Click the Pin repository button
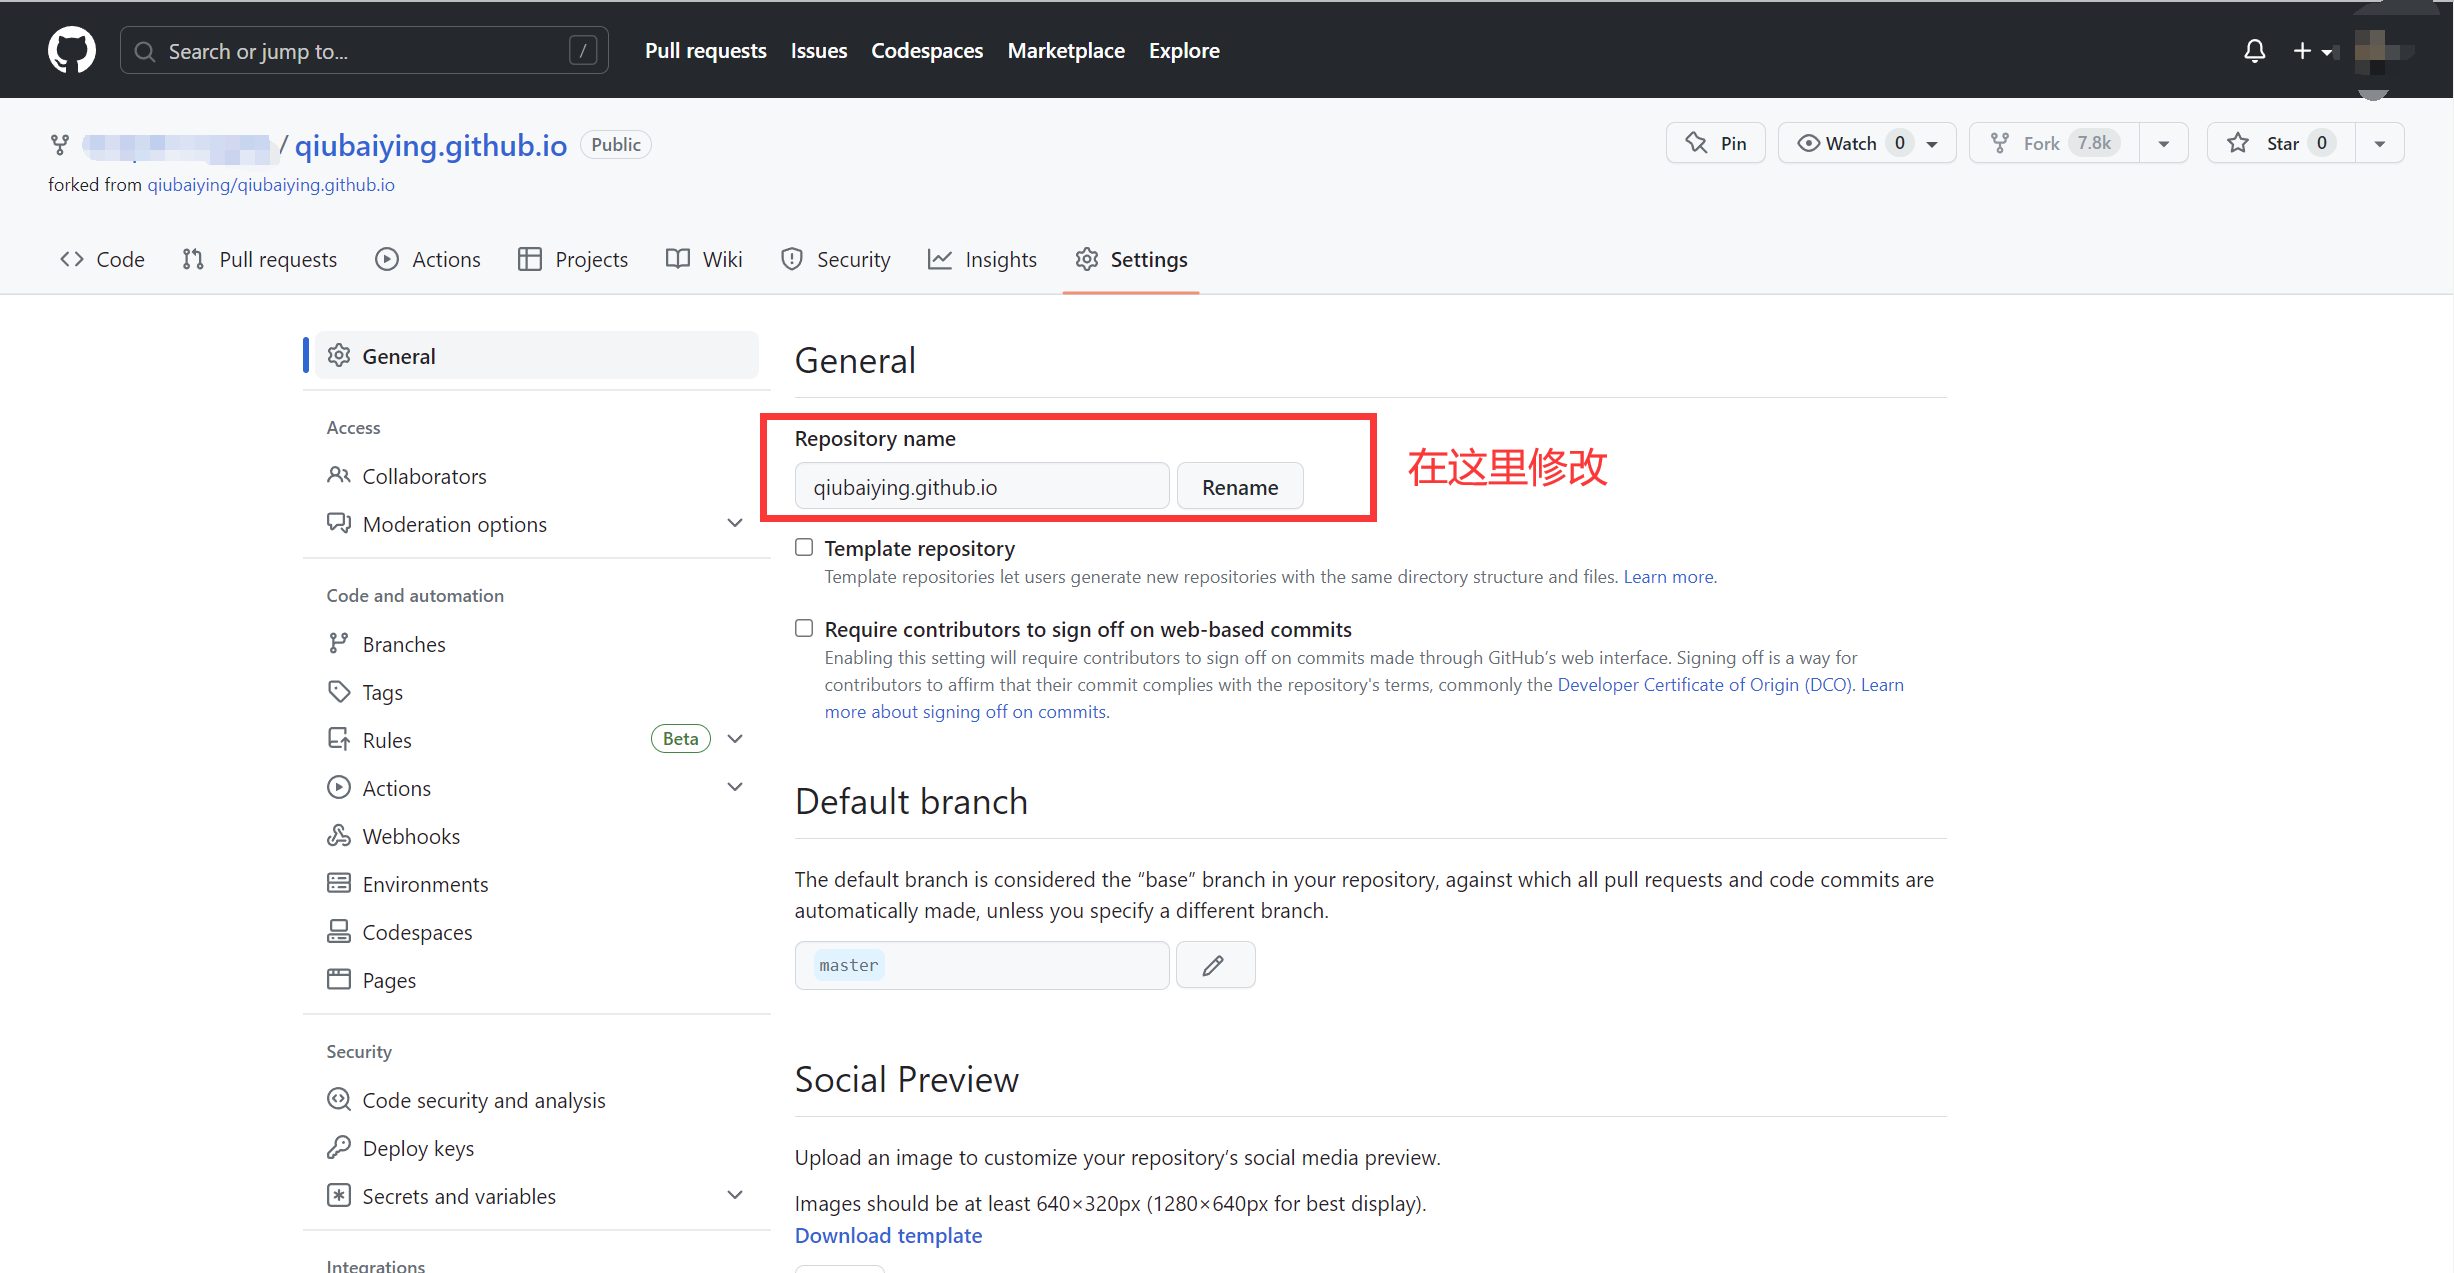 [1716, 143]
